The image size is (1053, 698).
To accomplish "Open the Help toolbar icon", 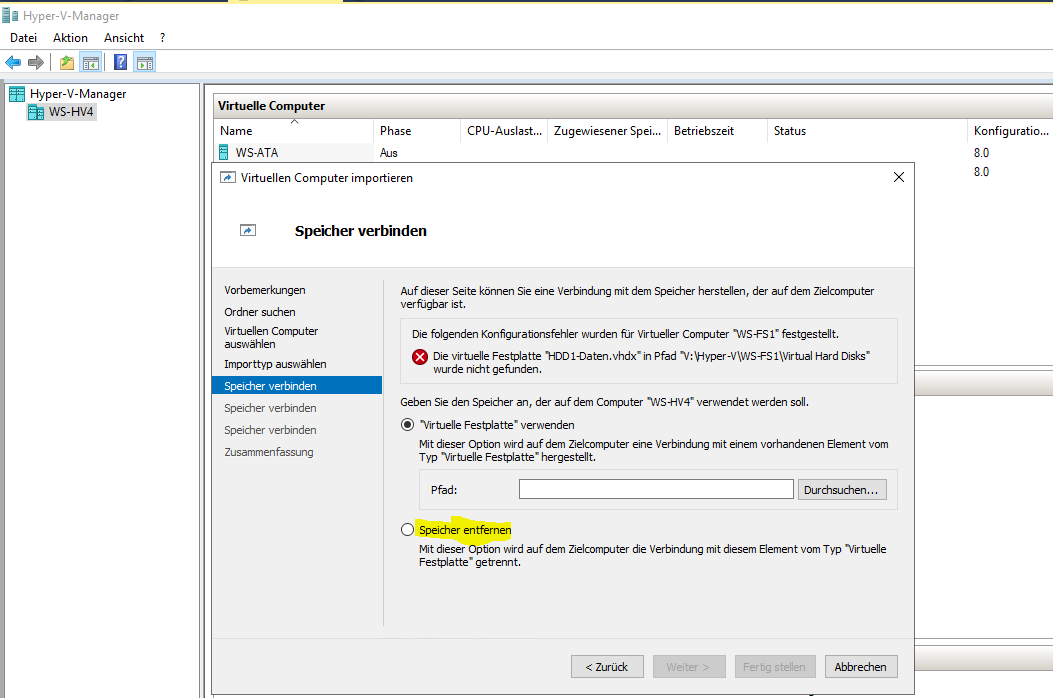I will [x=120, y=62].
